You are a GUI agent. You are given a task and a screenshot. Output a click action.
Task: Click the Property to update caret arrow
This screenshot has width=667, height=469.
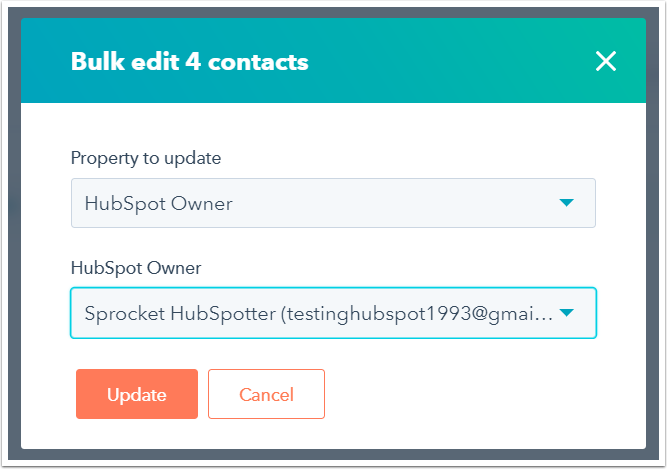pos(567,203)
